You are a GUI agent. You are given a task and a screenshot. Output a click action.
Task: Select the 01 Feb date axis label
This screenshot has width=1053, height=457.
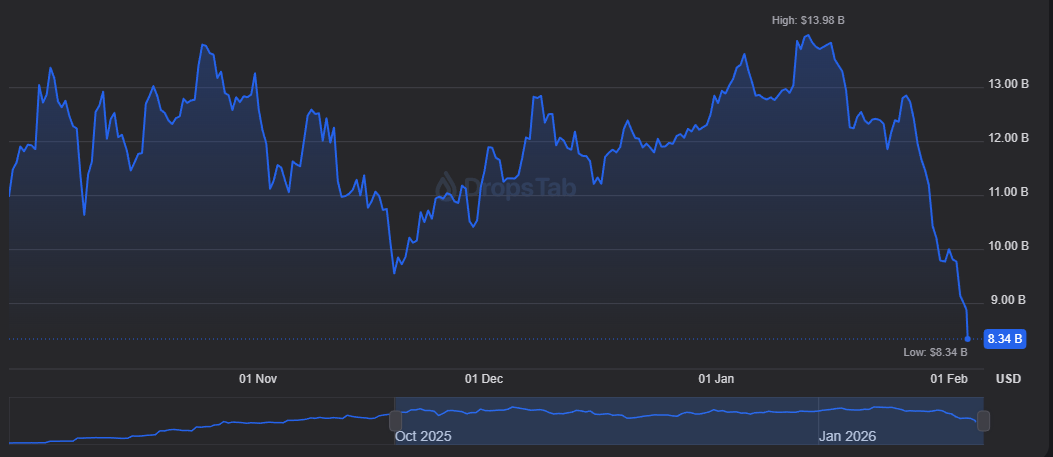949,379
